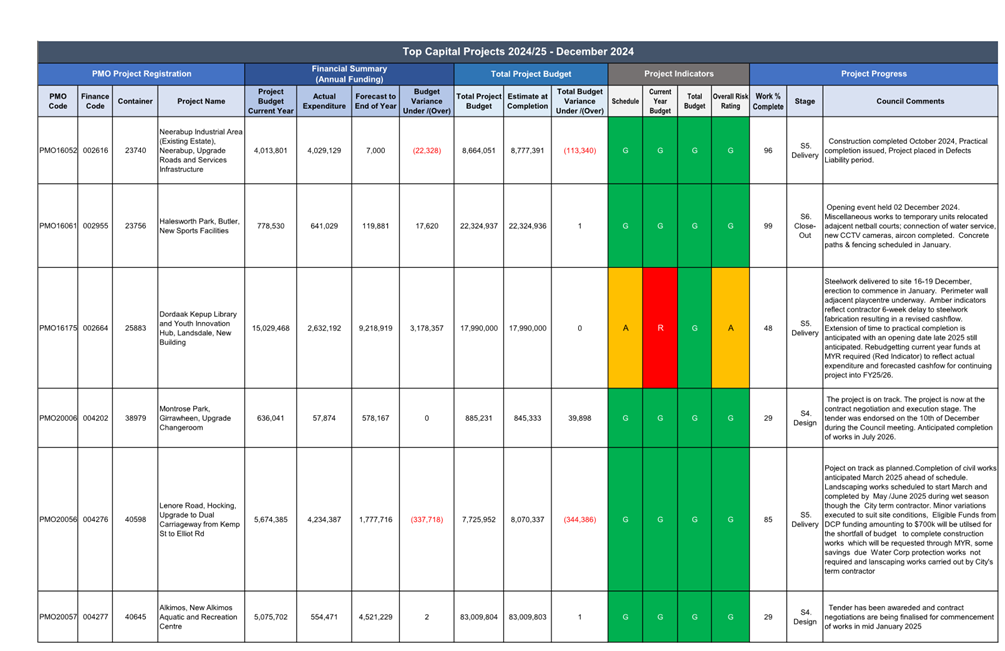Select the Halesworth Park project name cell
1005x651 pixels.
tap(200, 226)
